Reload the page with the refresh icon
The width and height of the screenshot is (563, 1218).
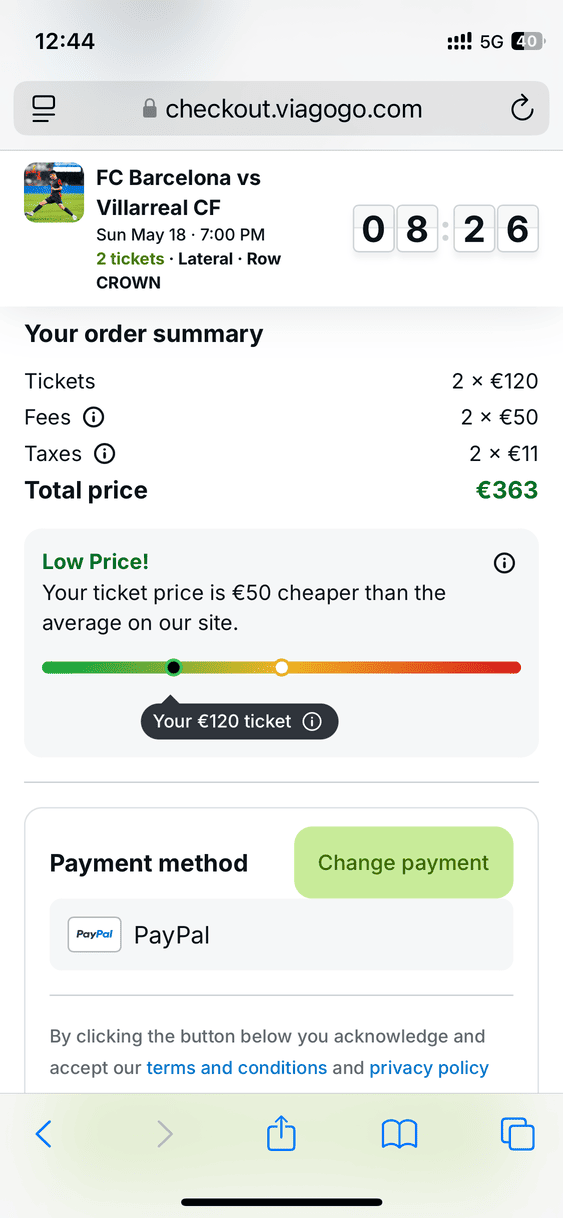(x=522, y=108)
